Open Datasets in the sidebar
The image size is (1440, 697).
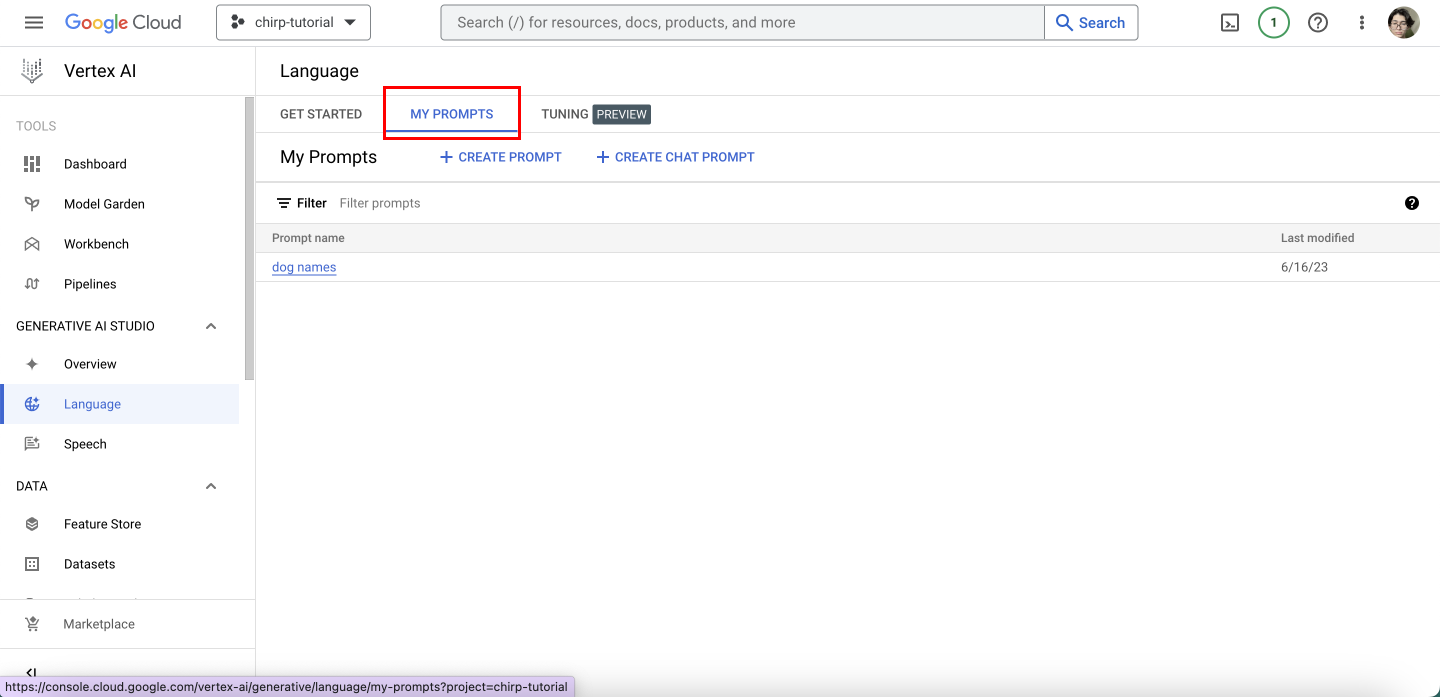89,564
